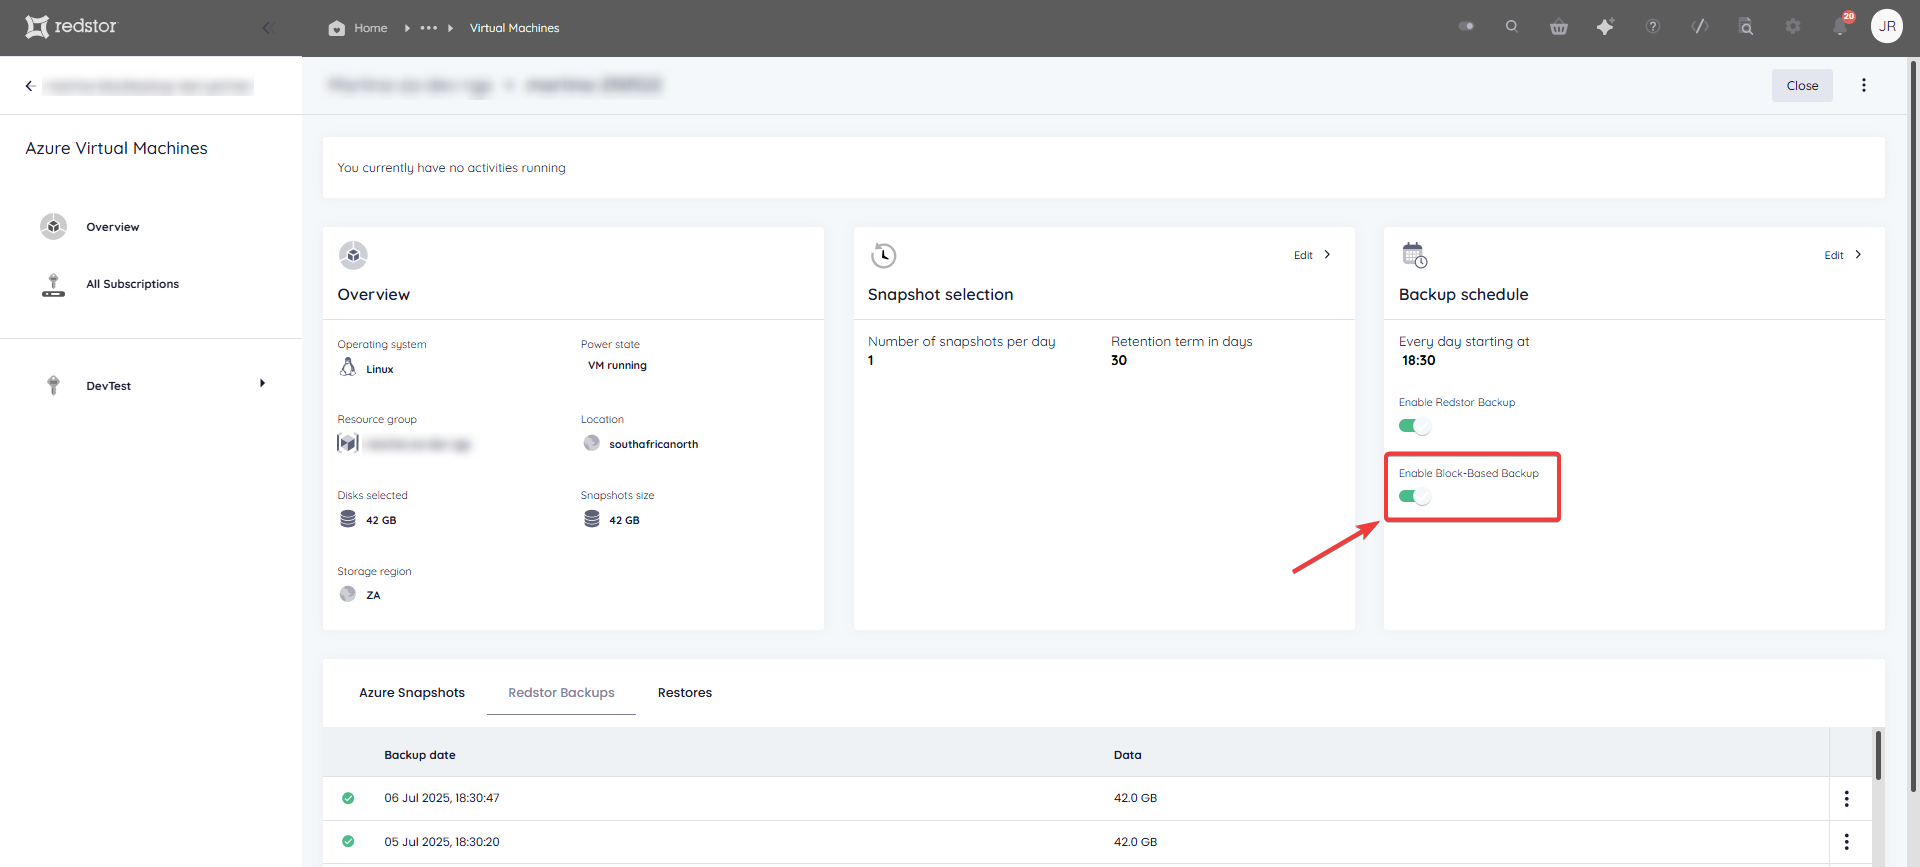This screenshot has height=867, width=1920.
Task: Click the Redstor logo
Action: 71,27
